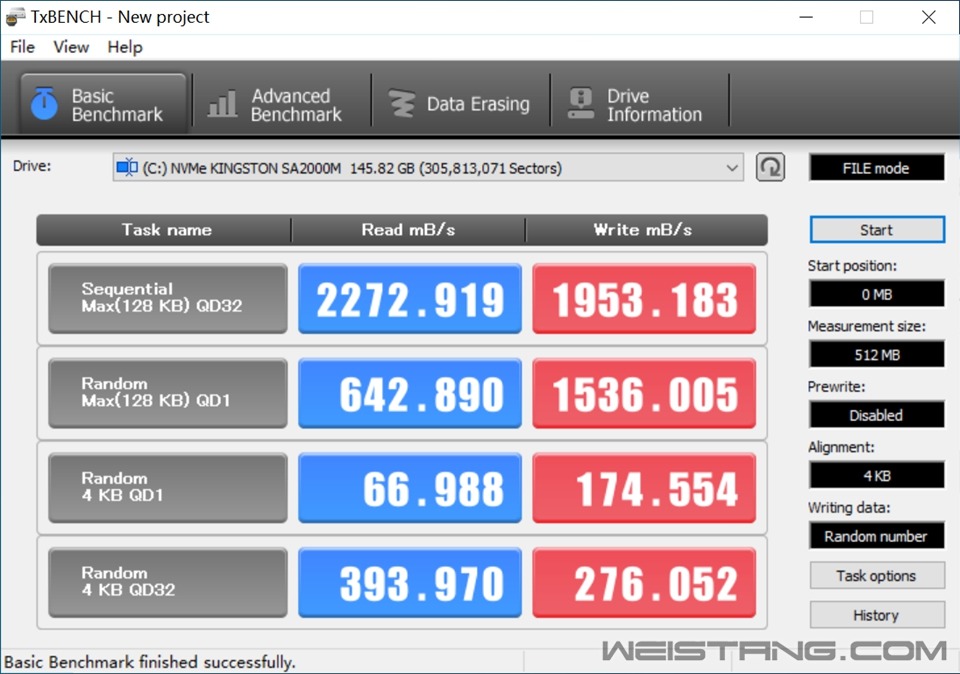The image size is (960, 674).
Task: Open the Task options dialog
Action: pyautogui.click(x=876, y=576)
